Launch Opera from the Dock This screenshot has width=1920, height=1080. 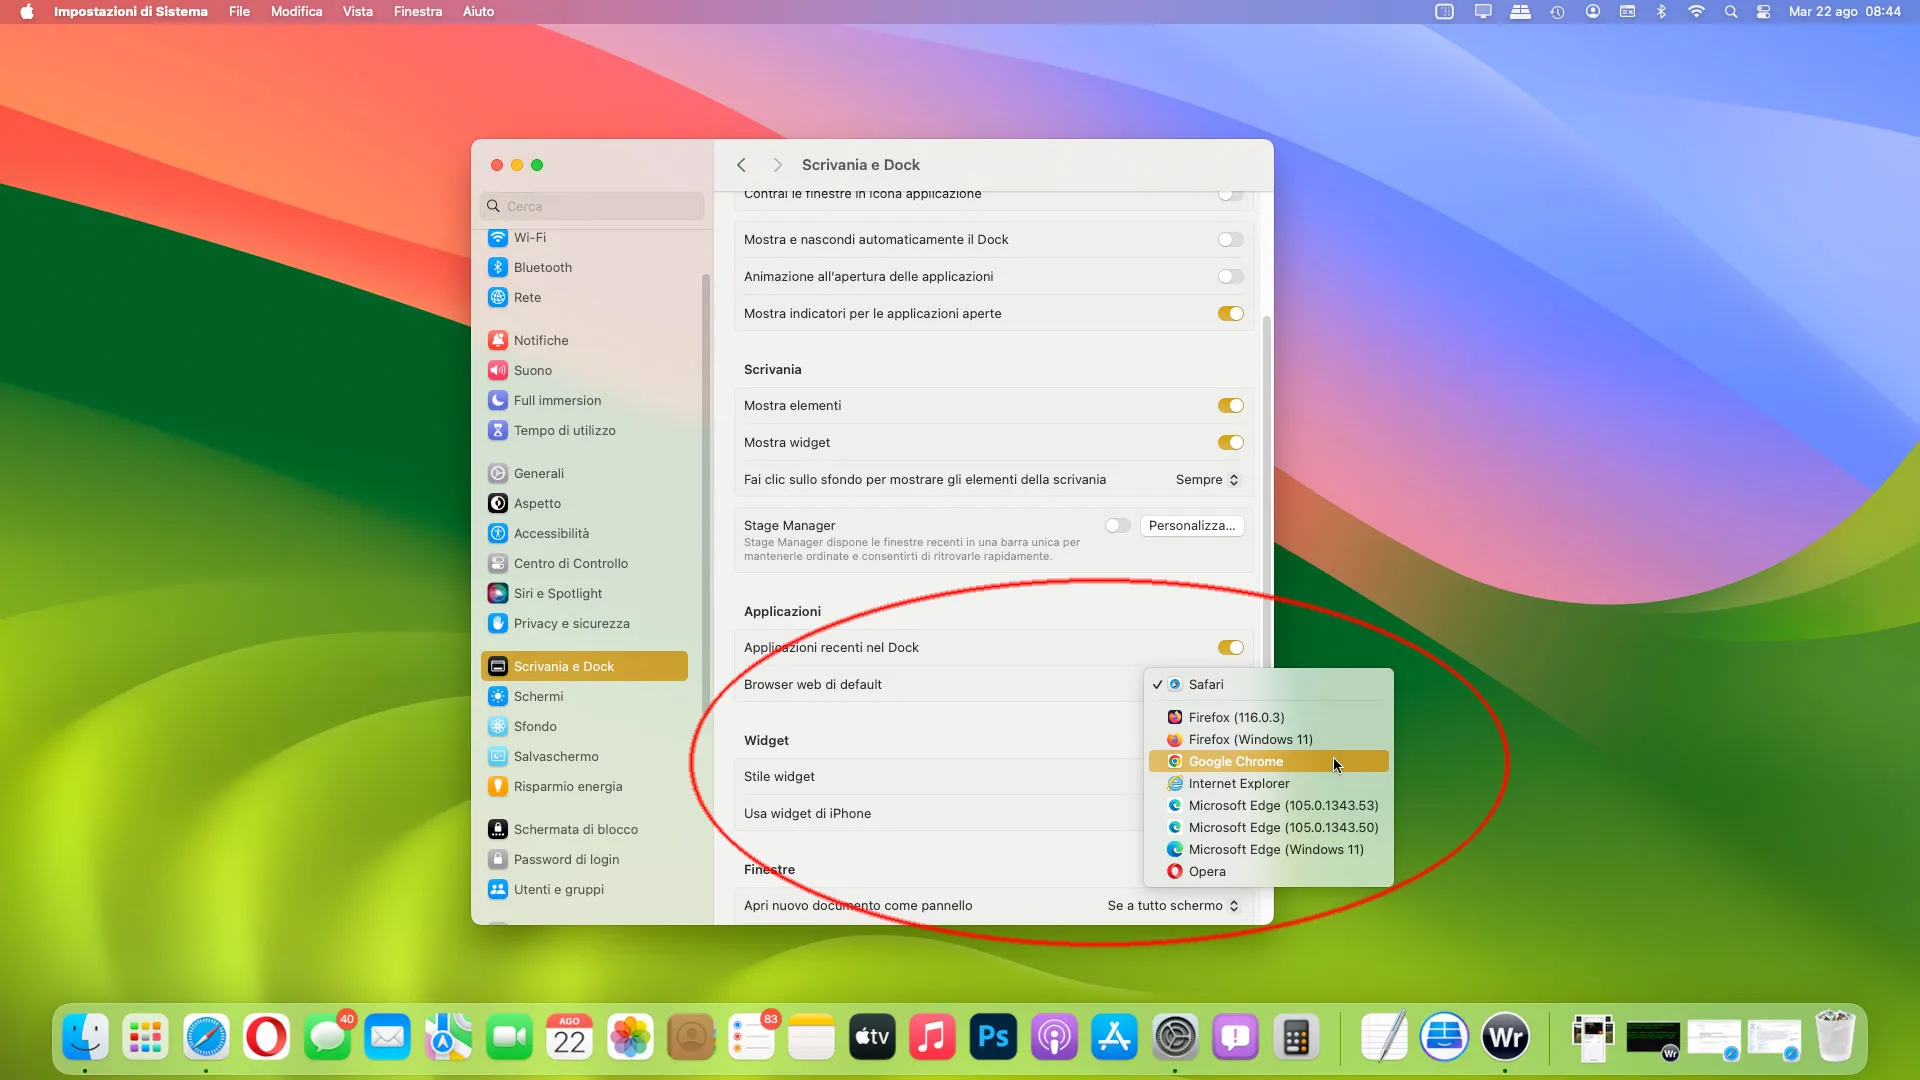click(x=265, y=1037)
